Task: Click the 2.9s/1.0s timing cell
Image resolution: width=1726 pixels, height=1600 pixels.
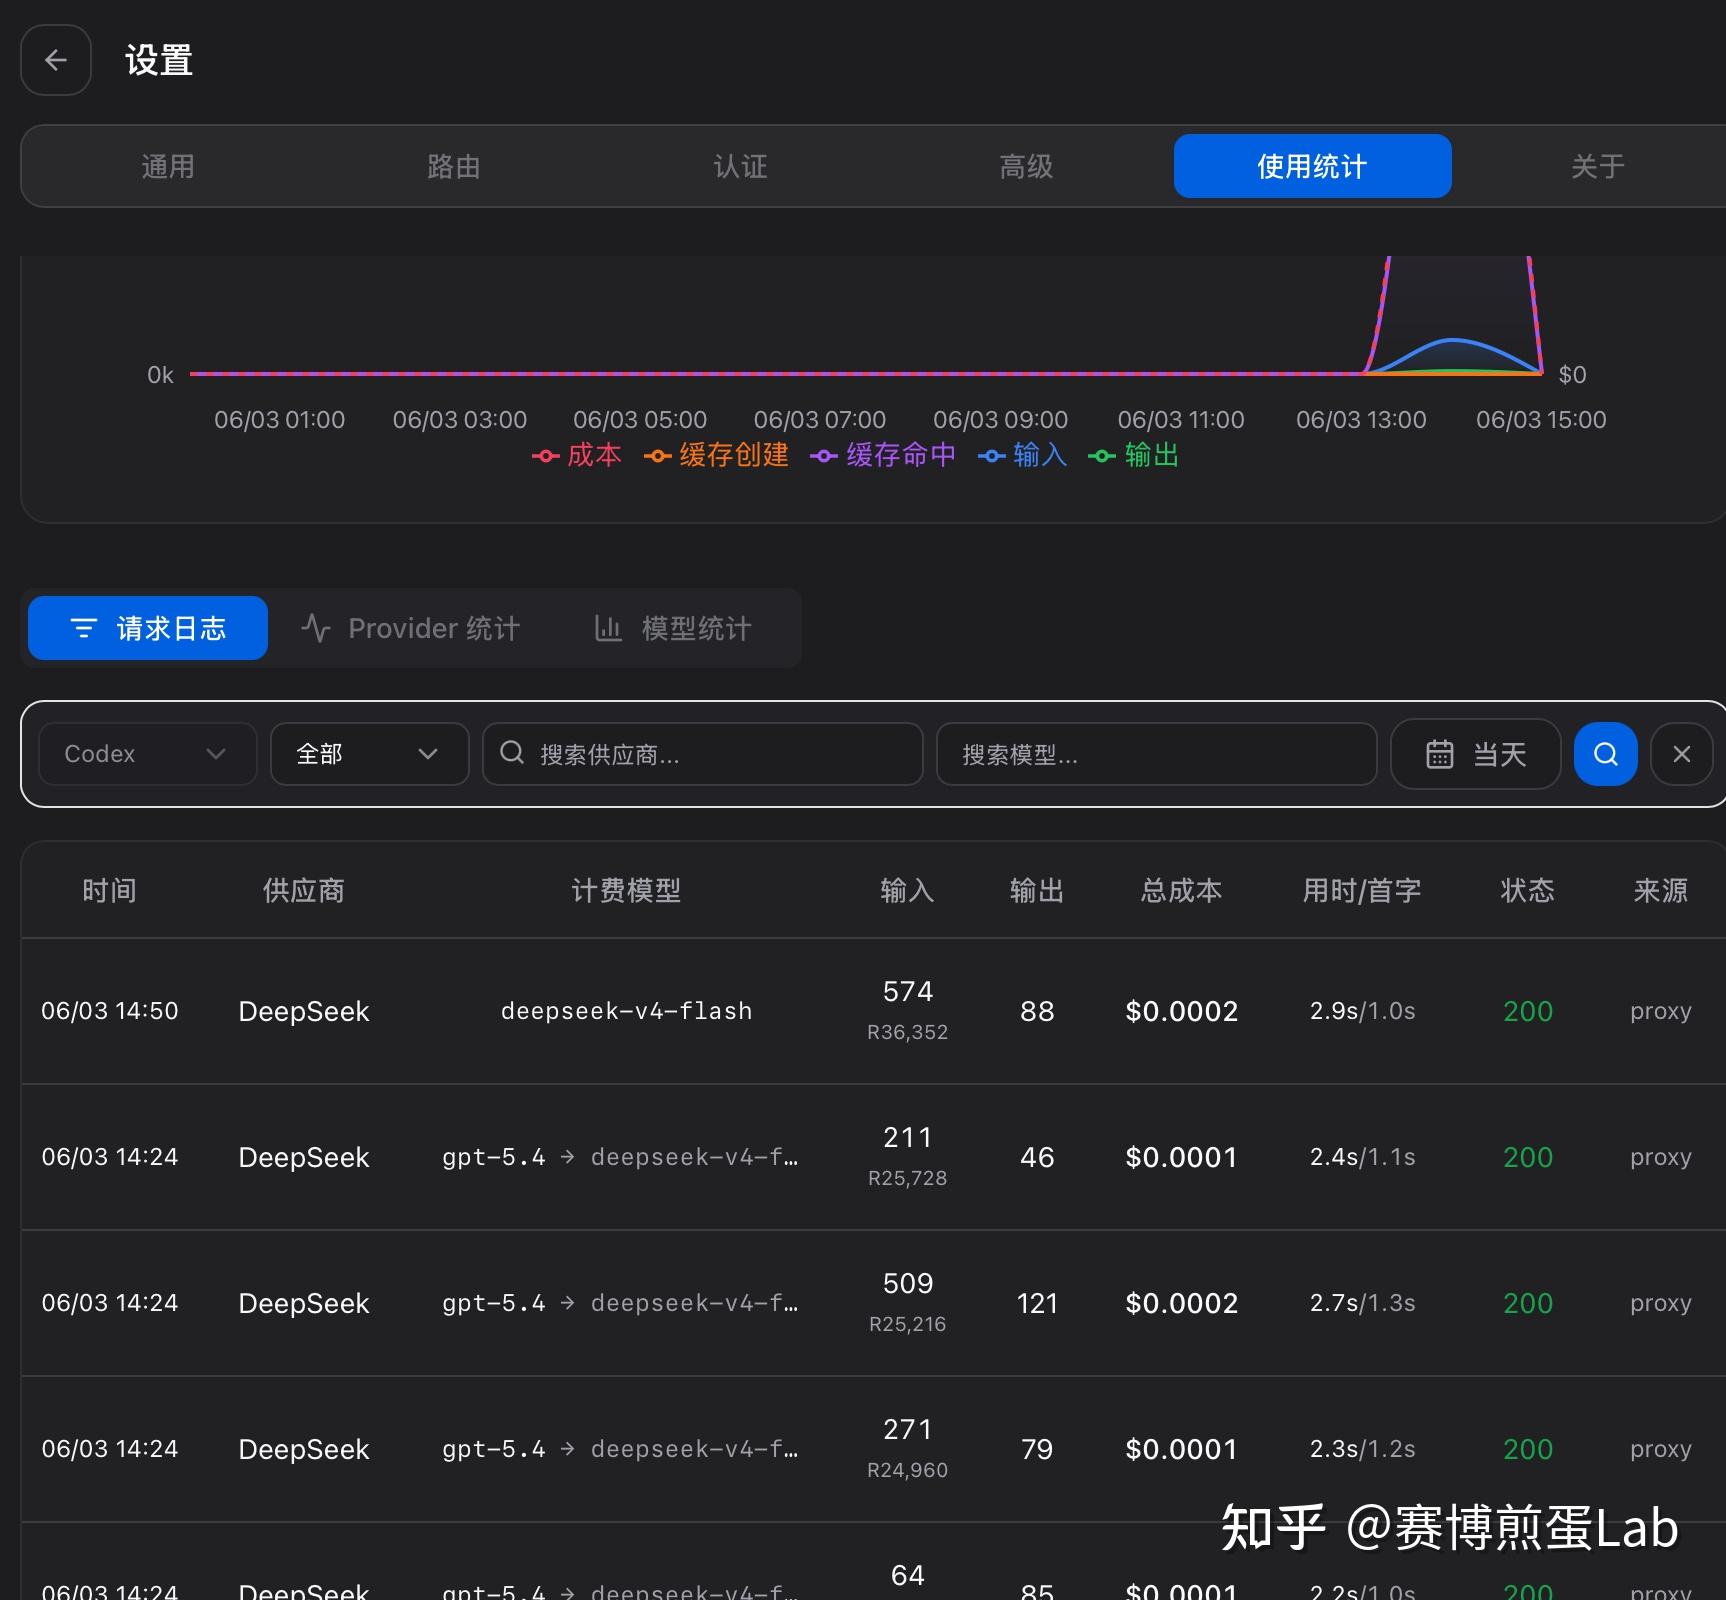Action: click(1362, 1011)
